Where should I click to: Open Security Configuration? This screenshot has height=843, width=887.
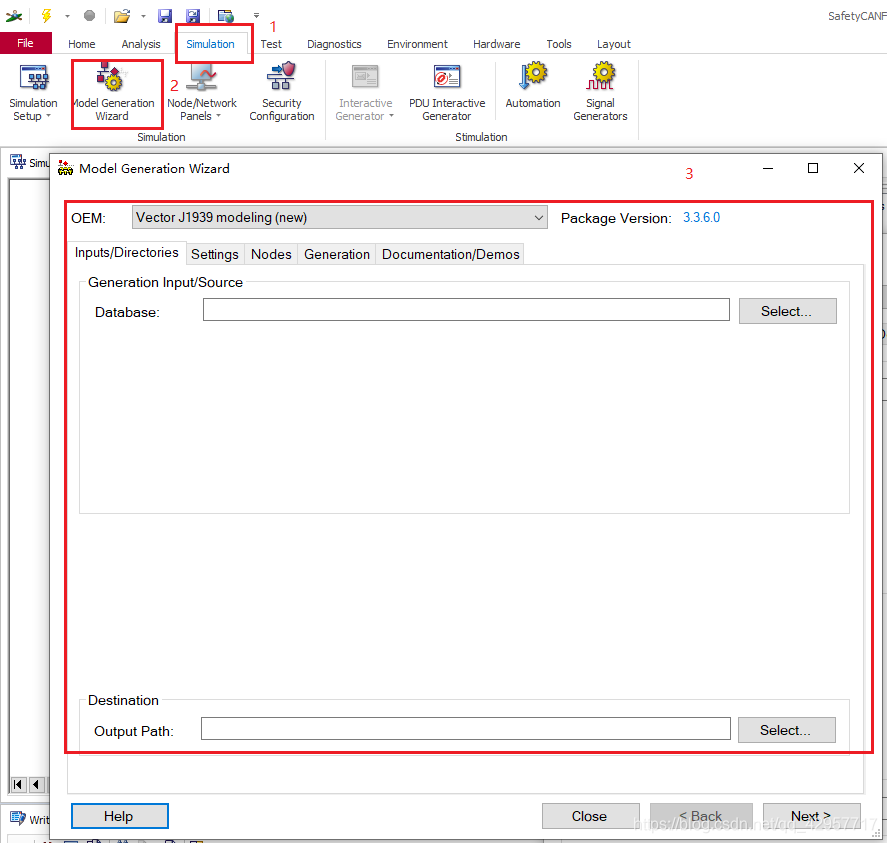coord(281,92)
